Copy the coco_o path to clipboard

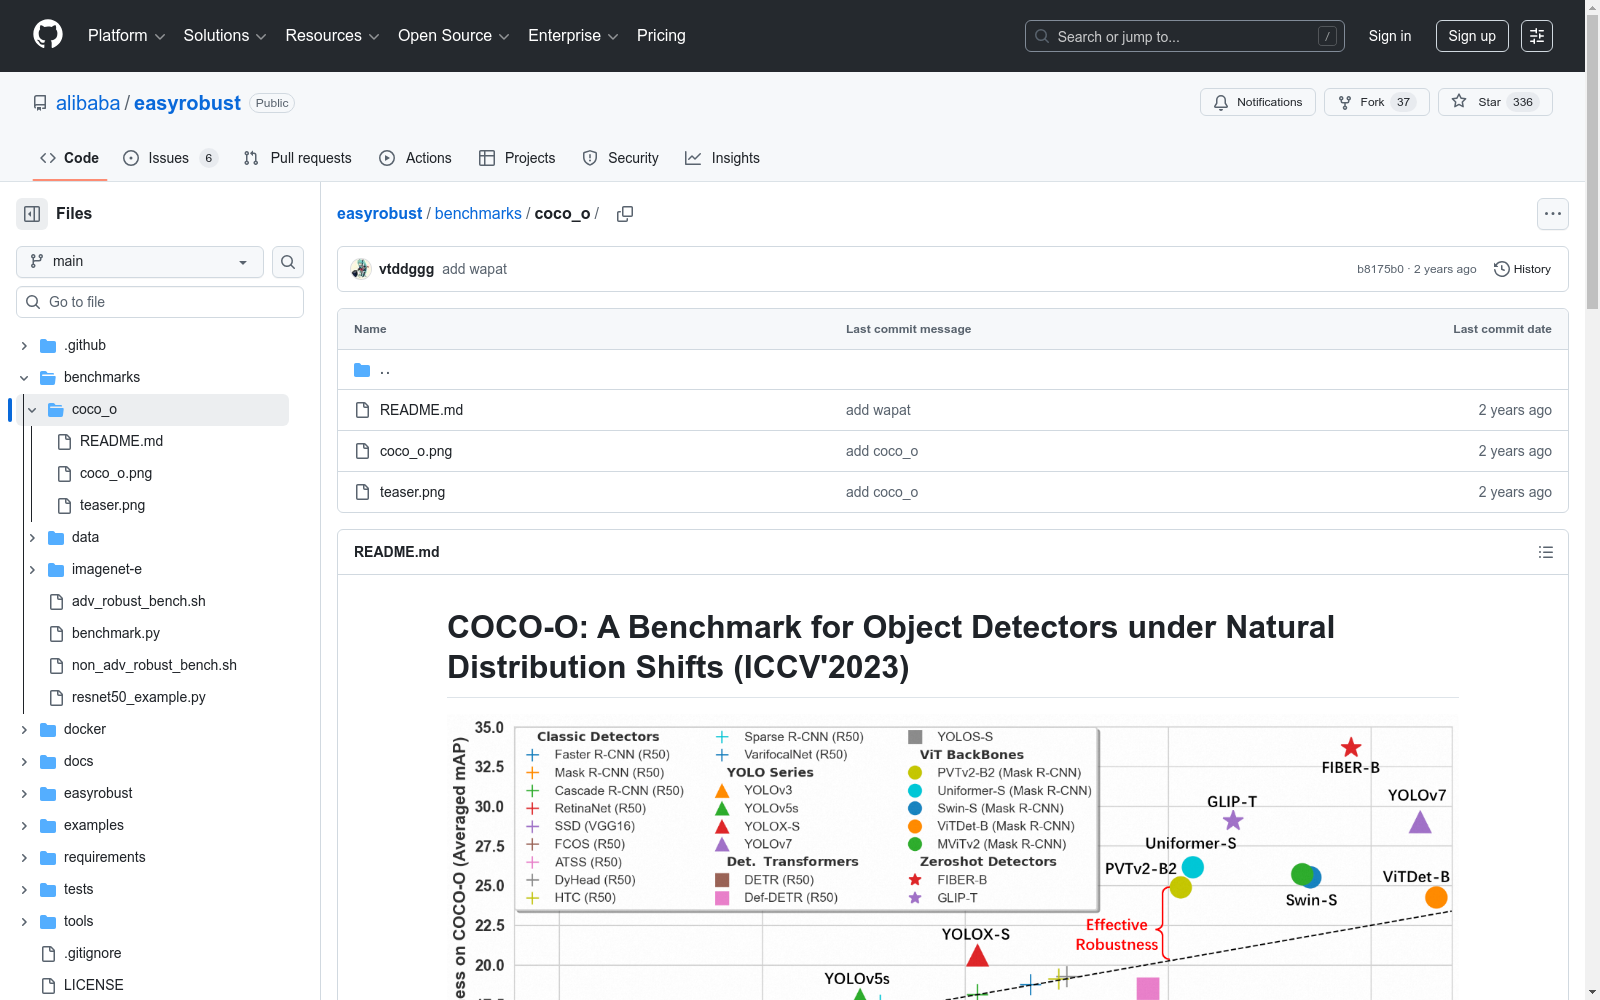(625, 214)
